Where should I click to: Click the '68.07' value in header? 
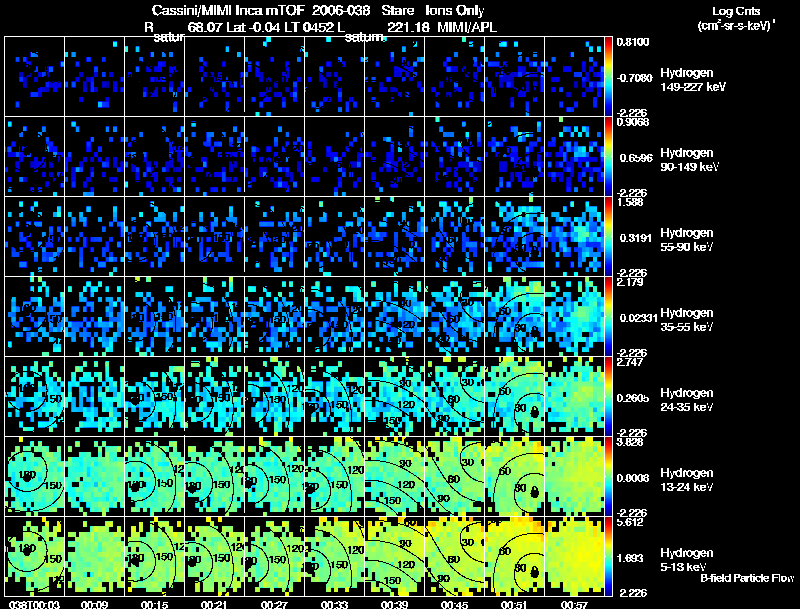(205, 28)
